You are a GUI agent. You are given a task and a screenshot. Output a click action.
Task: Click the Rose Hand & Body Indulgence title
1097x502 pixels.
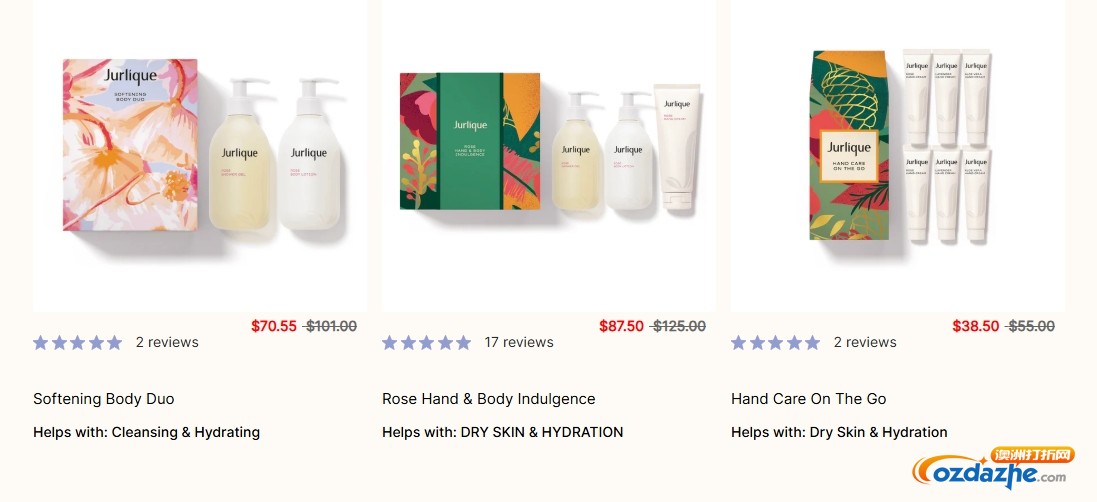tap(489, 399)
